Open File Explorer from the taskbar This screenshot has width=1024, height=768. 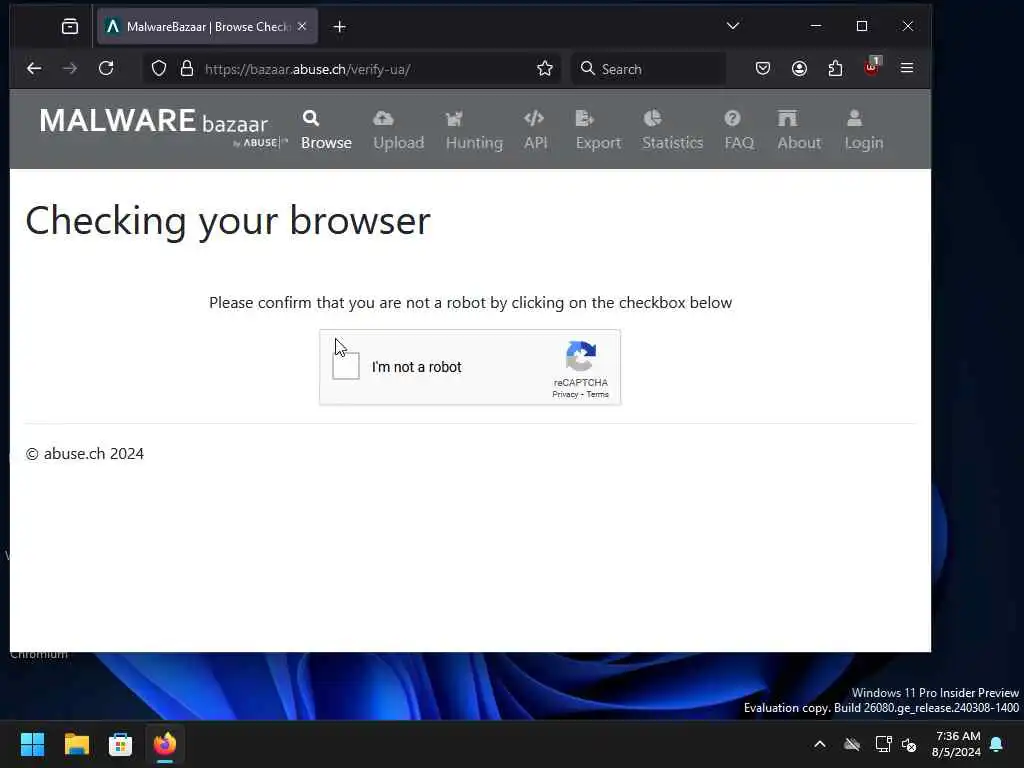coord(76,744)
